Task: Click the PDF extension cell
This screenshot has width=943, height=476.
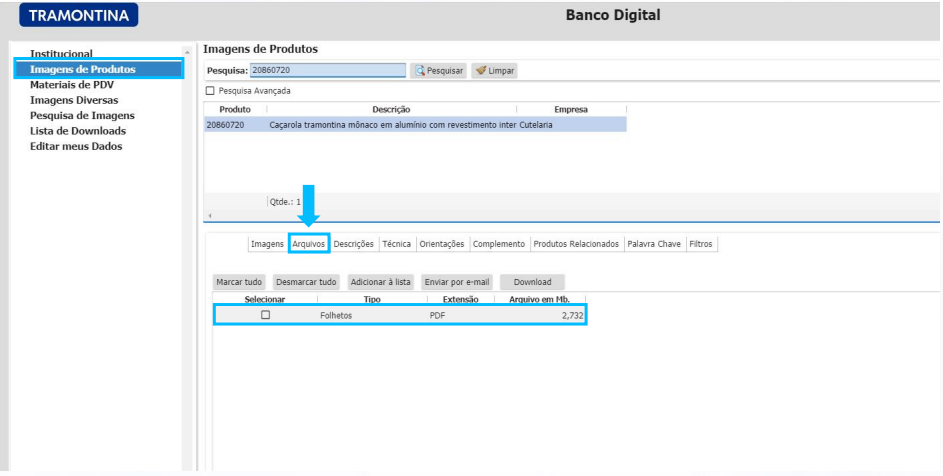Action: 437,315
